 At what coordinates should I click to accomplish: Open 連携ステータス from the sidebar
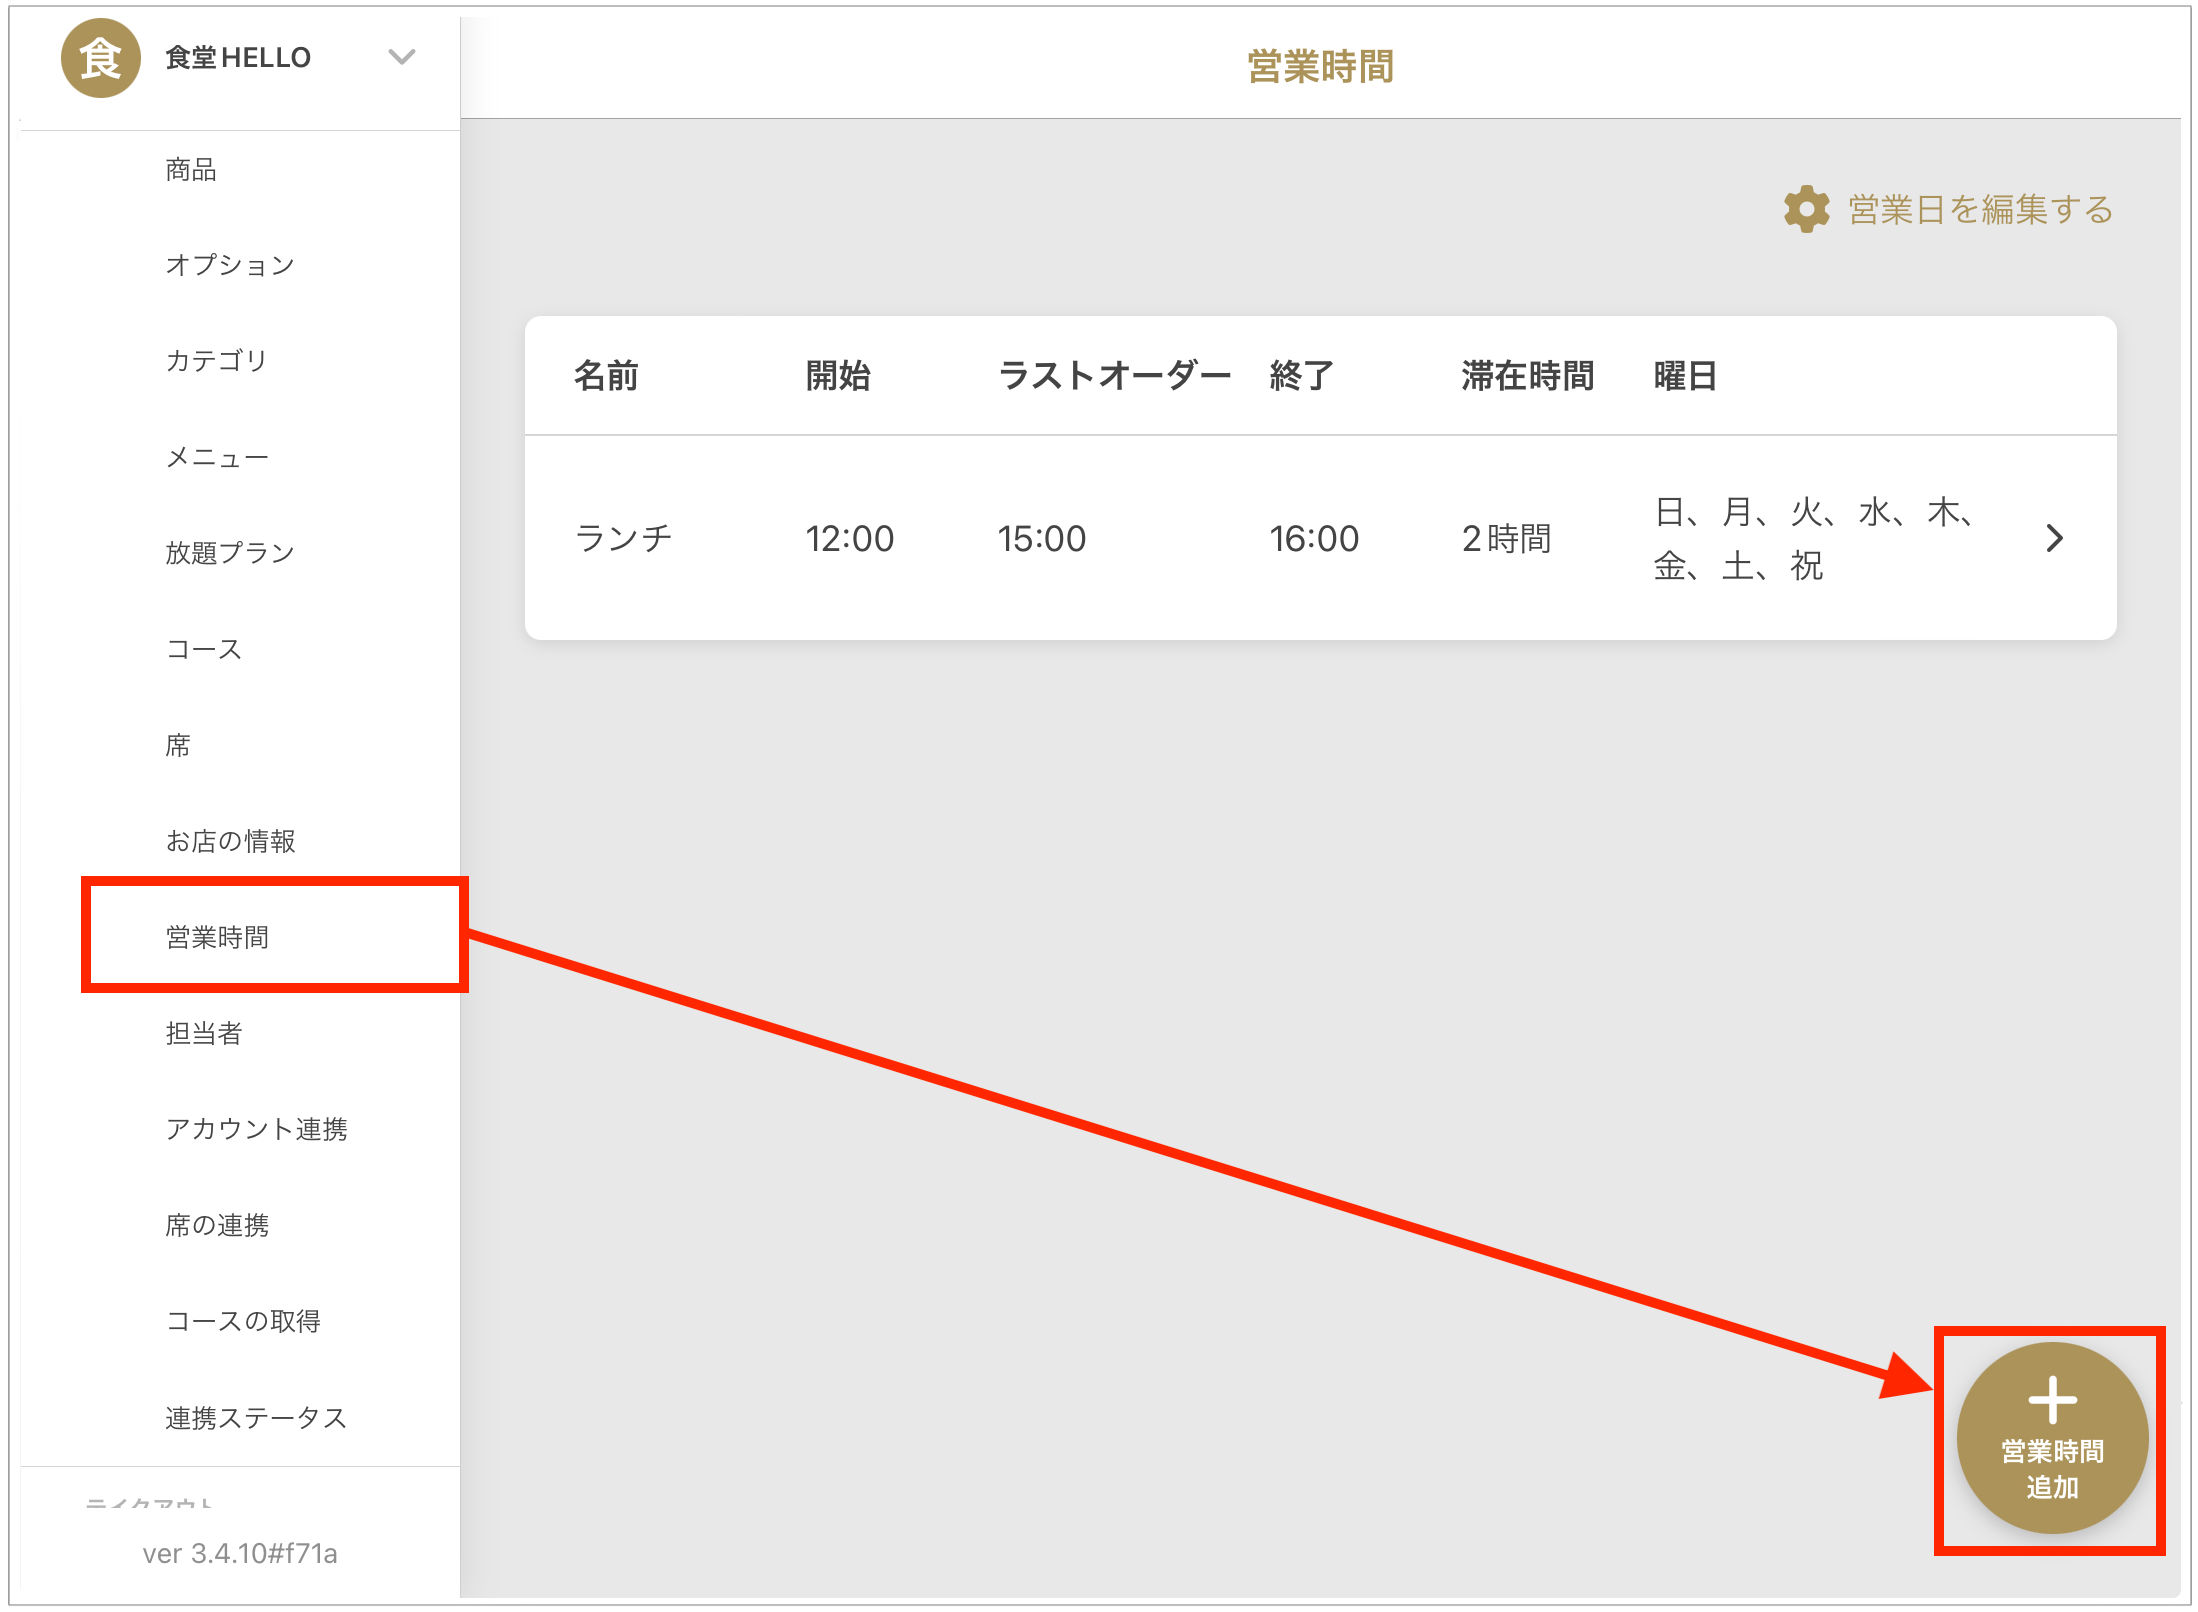pos(256,1418)
